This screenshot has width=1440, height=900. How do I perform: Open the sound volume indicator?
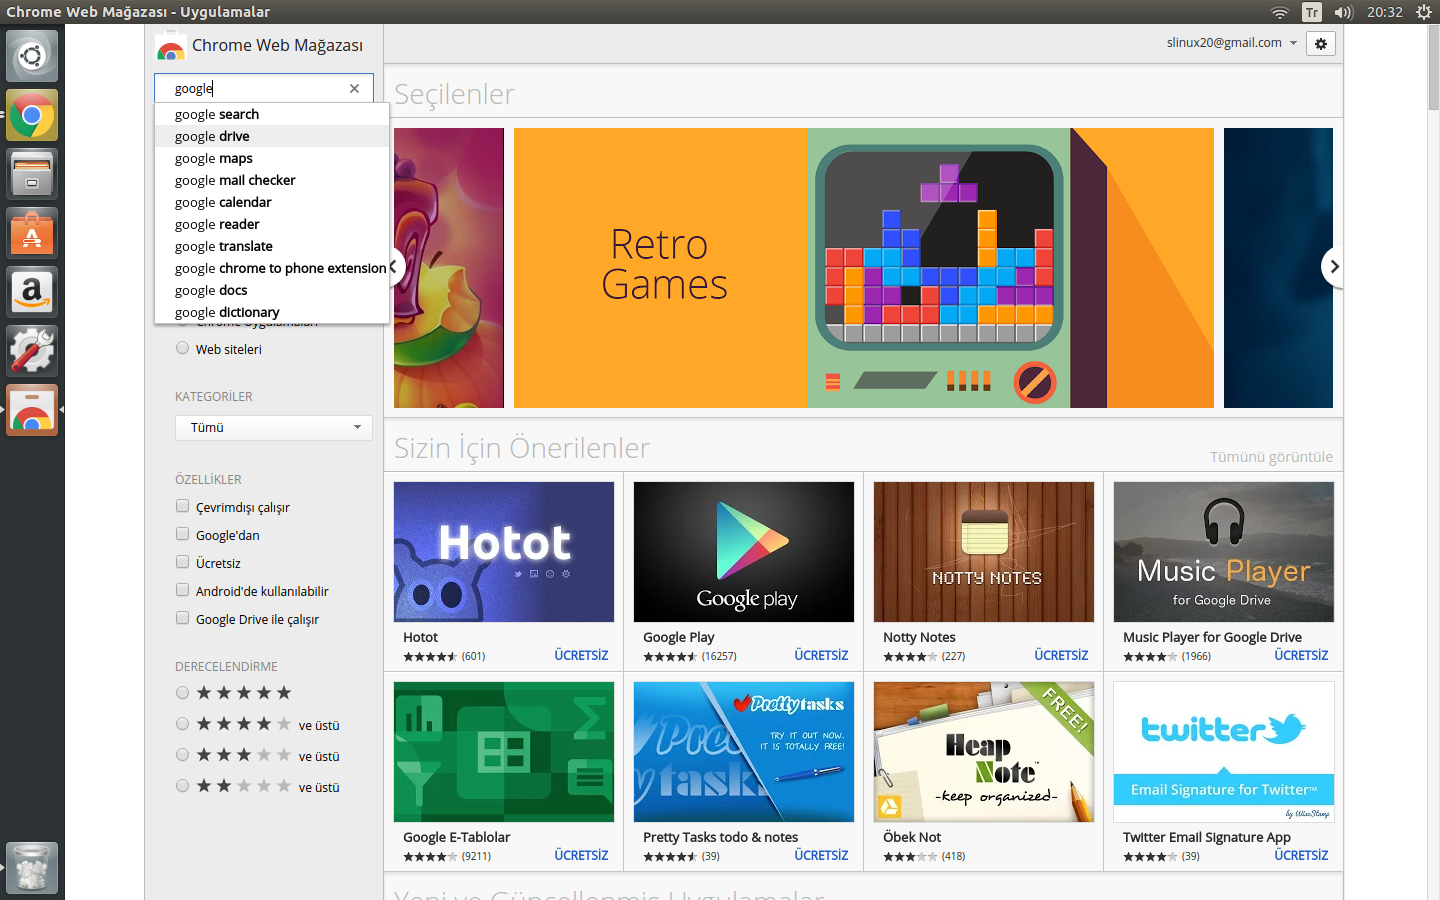[1343, 12]
